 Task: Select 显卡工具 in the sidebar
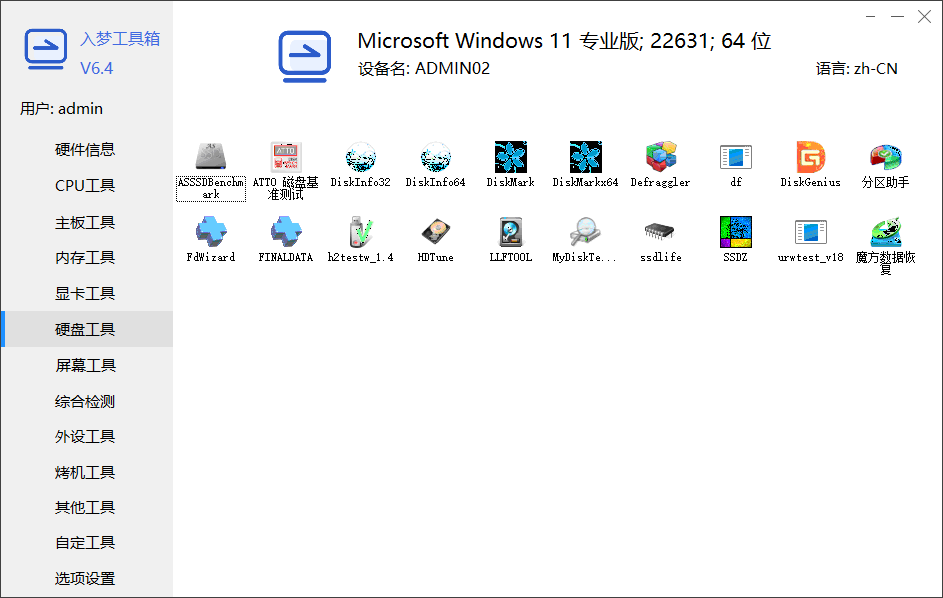pos(85,294)
